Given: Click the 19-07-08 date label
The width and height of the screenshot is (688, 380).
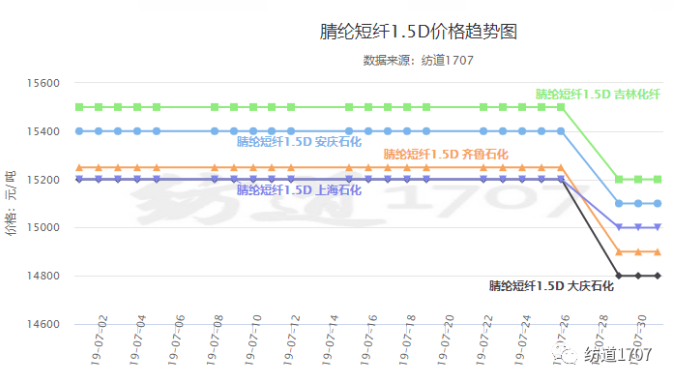Looking at the screenshot, I should (x=215, y=340).
